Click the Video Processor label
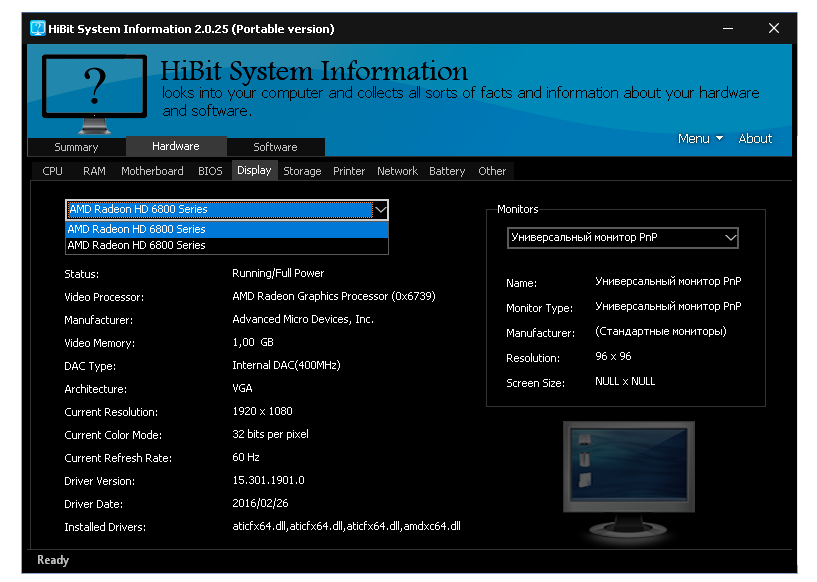This screenshot has width=817, height=582. [104, 297]
